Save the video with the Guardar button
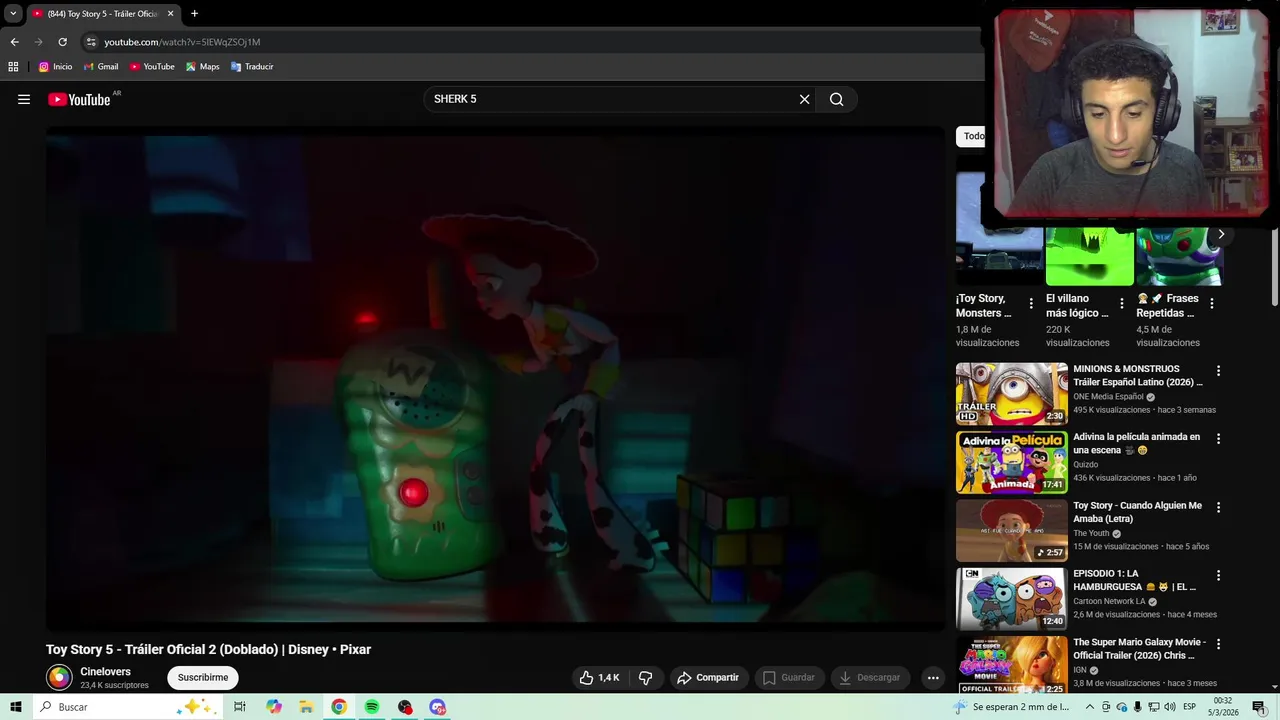The image size is (1280, 720). click(789, 678)
